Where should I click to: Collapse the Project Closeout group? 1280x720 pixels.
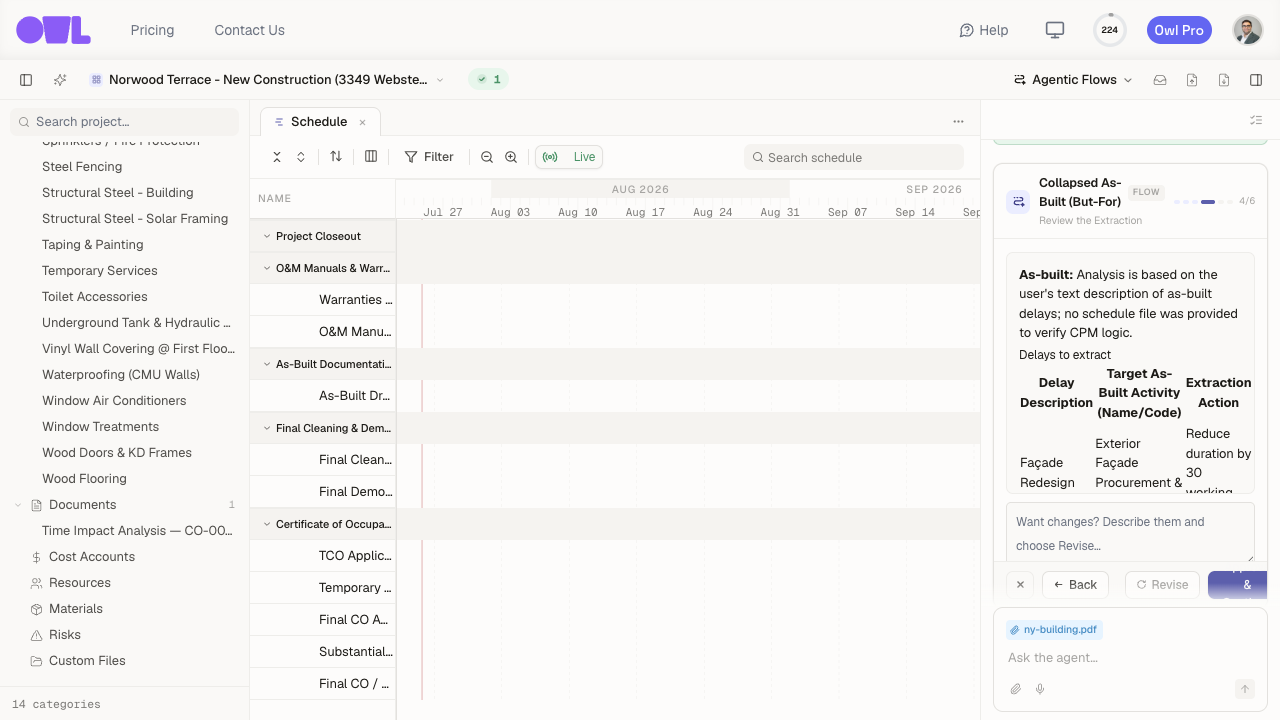[267, 236]
